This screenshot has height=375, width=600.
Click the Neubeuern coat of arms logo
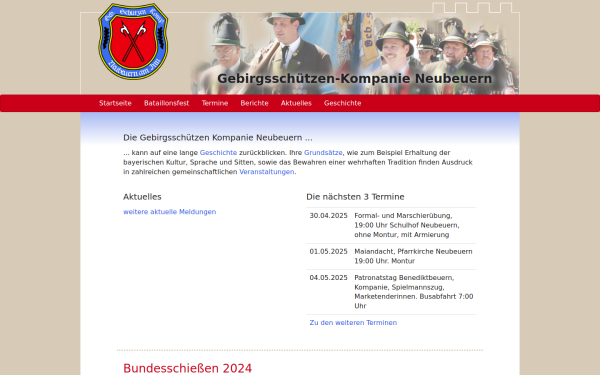[133, 41]
